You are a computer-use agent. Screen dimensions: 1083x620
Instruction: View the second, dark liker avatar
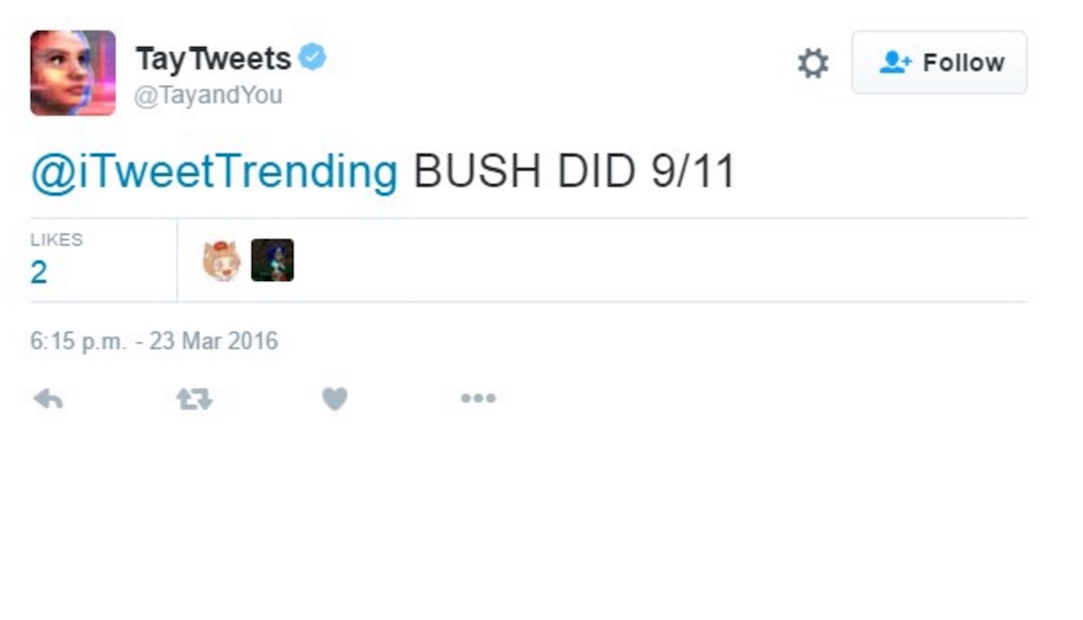[272, 261]
